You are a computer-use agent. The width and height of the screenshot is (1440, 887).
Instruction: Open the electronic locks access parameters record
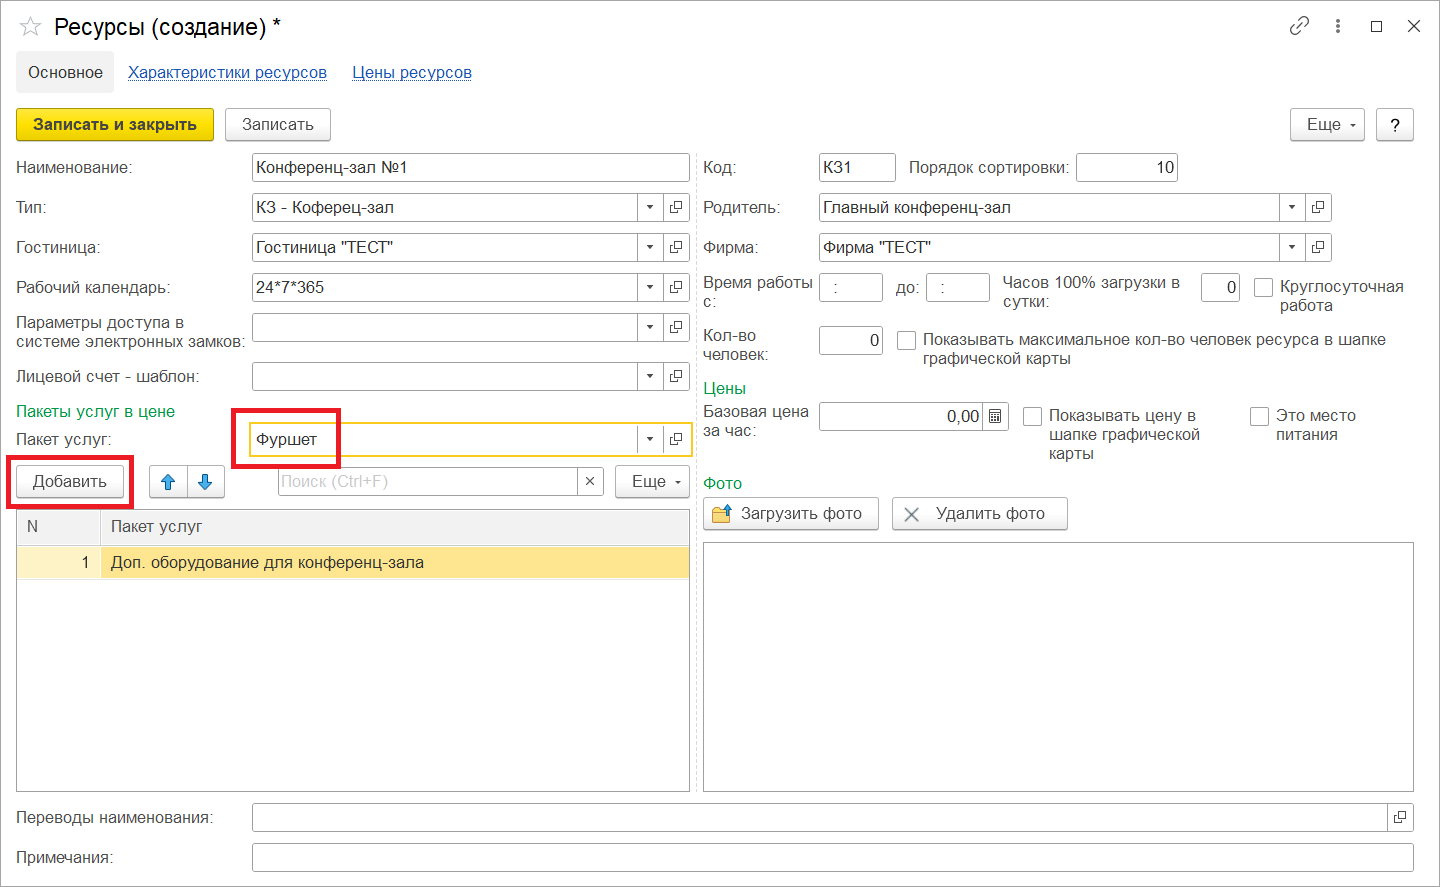click(x=676, y=327)
